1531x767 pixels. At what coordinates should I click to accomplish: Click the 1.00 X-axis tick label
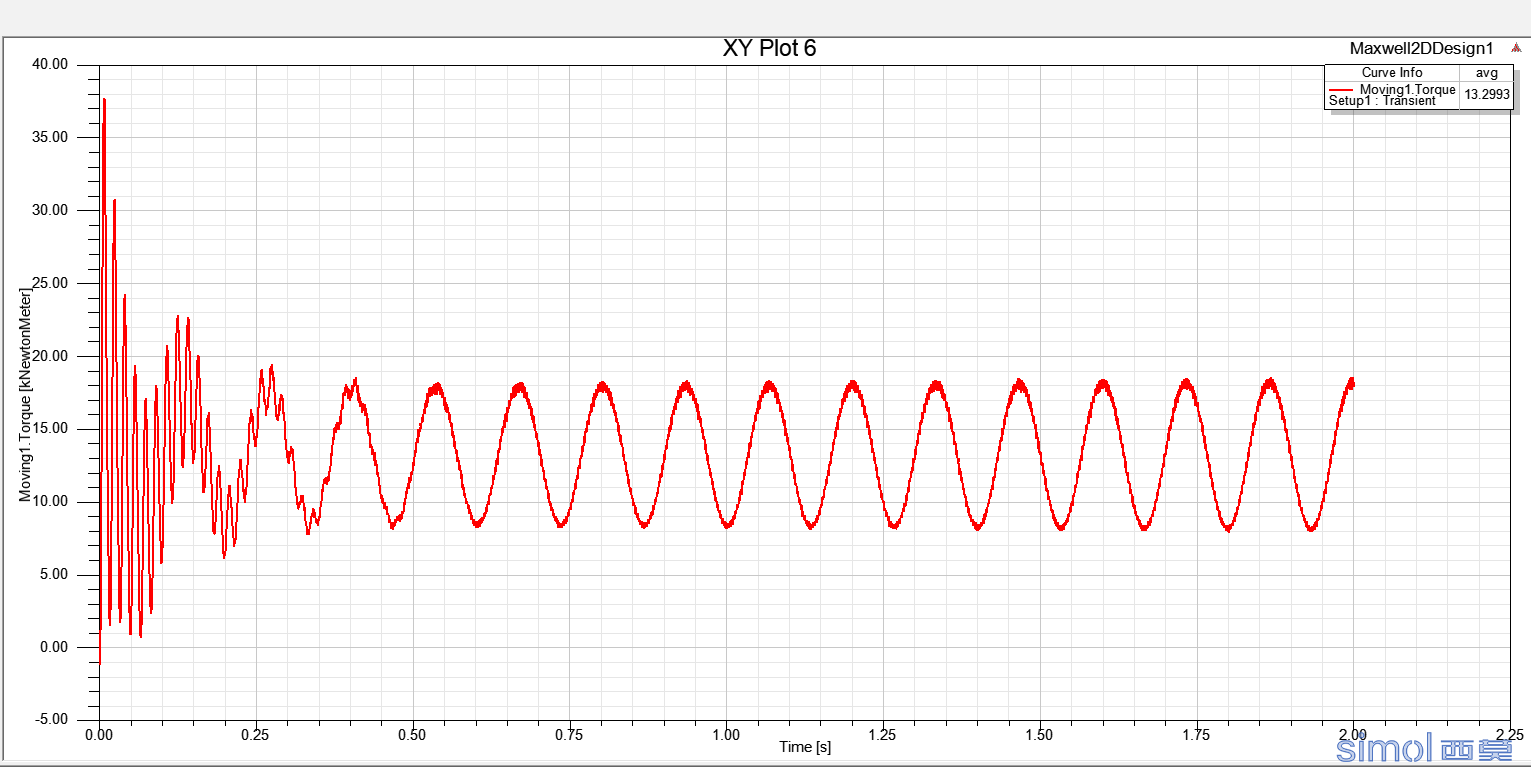point(726,734)
